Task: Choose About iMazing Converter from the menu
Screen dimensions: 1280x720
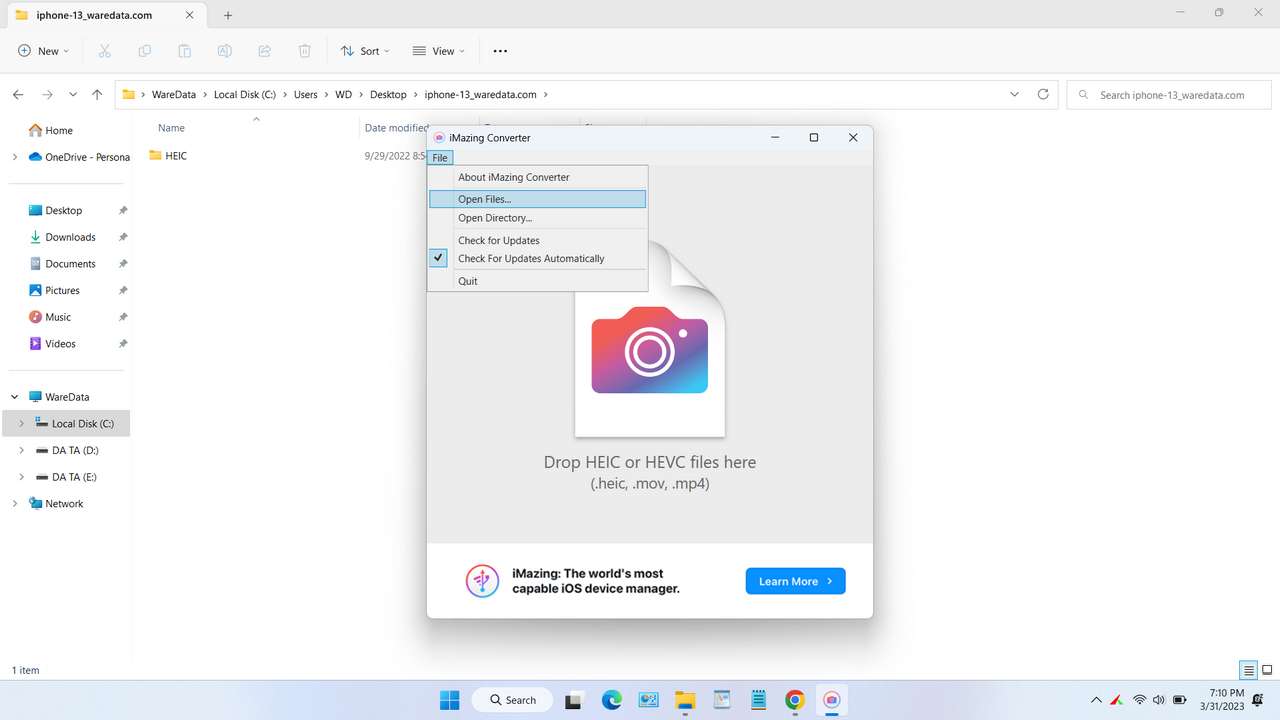Action: (513, 177)
